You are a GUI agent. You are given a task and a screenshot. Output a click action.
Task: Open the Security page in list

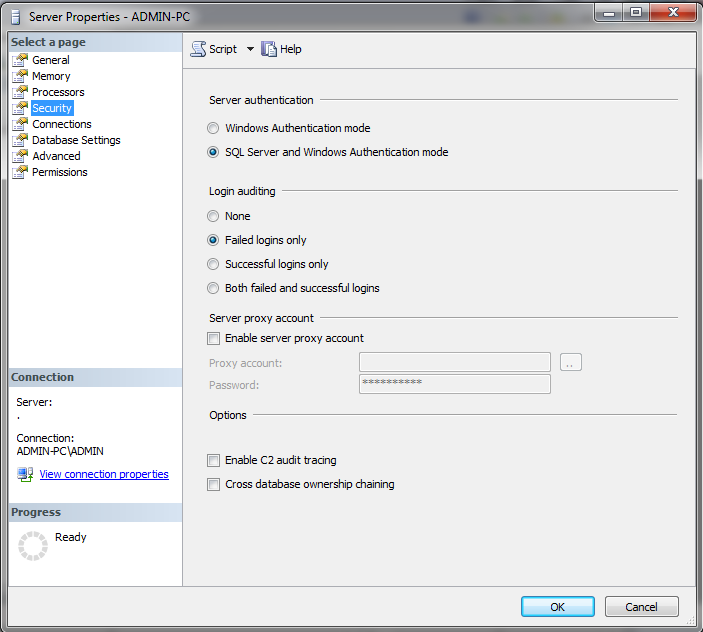click(x=52, y=108)
